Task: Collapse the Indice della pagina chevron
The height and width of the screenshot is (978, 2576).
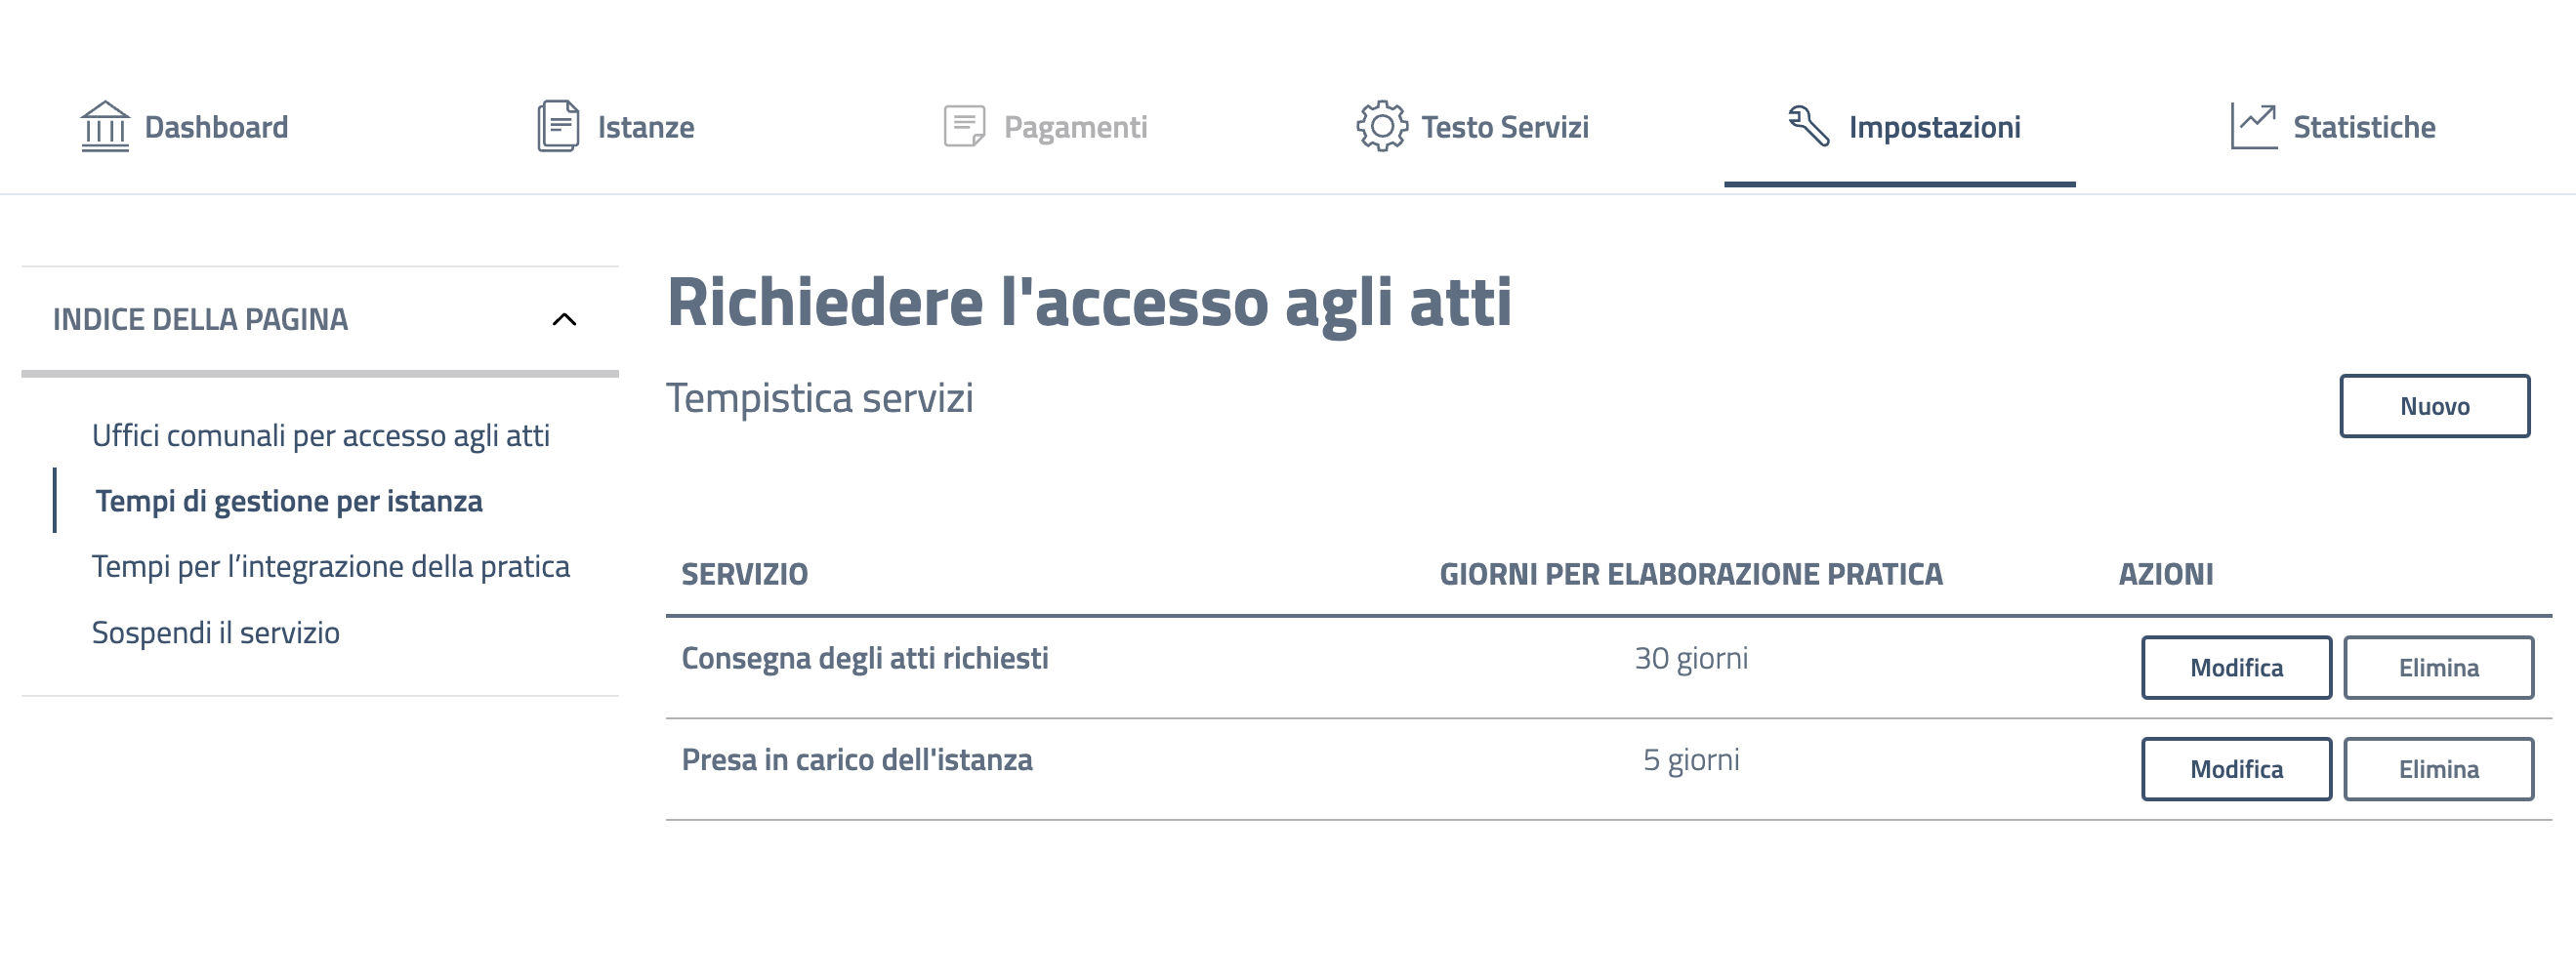Action: pyautogui.click(x=564, y=320)
